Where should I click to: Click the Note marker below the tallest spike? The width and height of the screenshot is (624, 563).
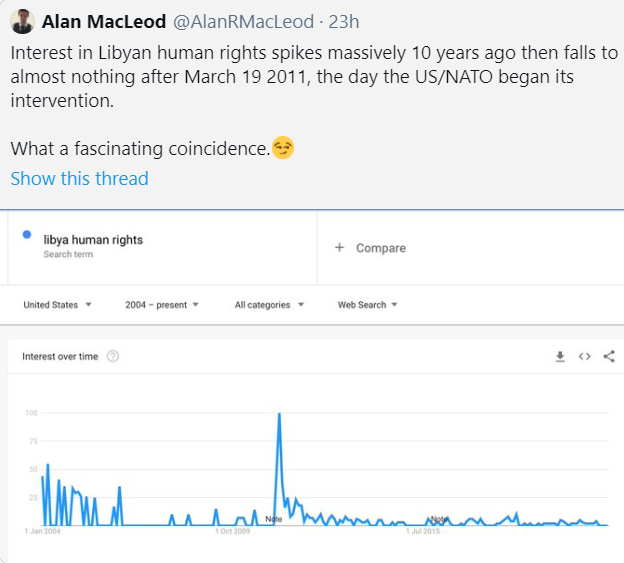pyautogui.click(x=274, y=519)
